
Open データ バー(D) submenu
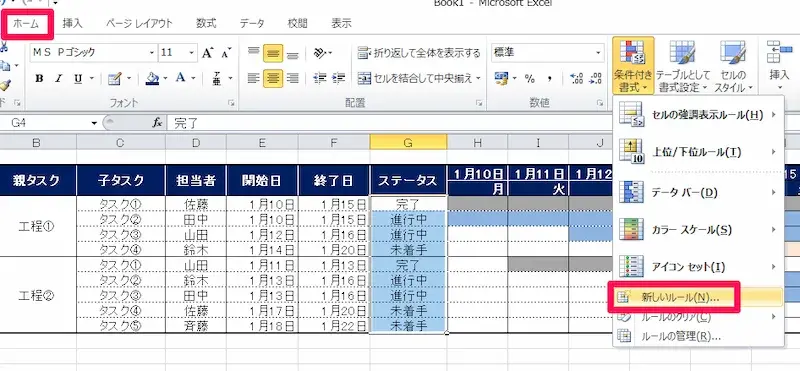tap(698, 193)
